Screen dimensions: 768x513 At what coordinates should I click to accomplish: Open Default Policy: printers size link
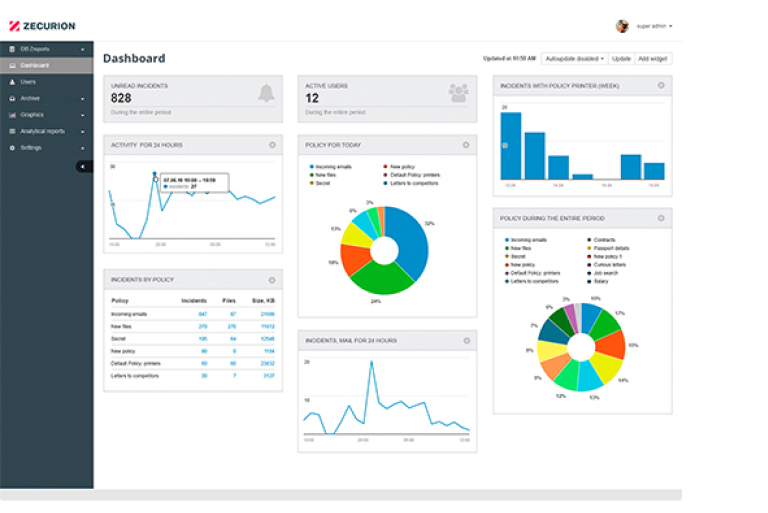(267, 364)
